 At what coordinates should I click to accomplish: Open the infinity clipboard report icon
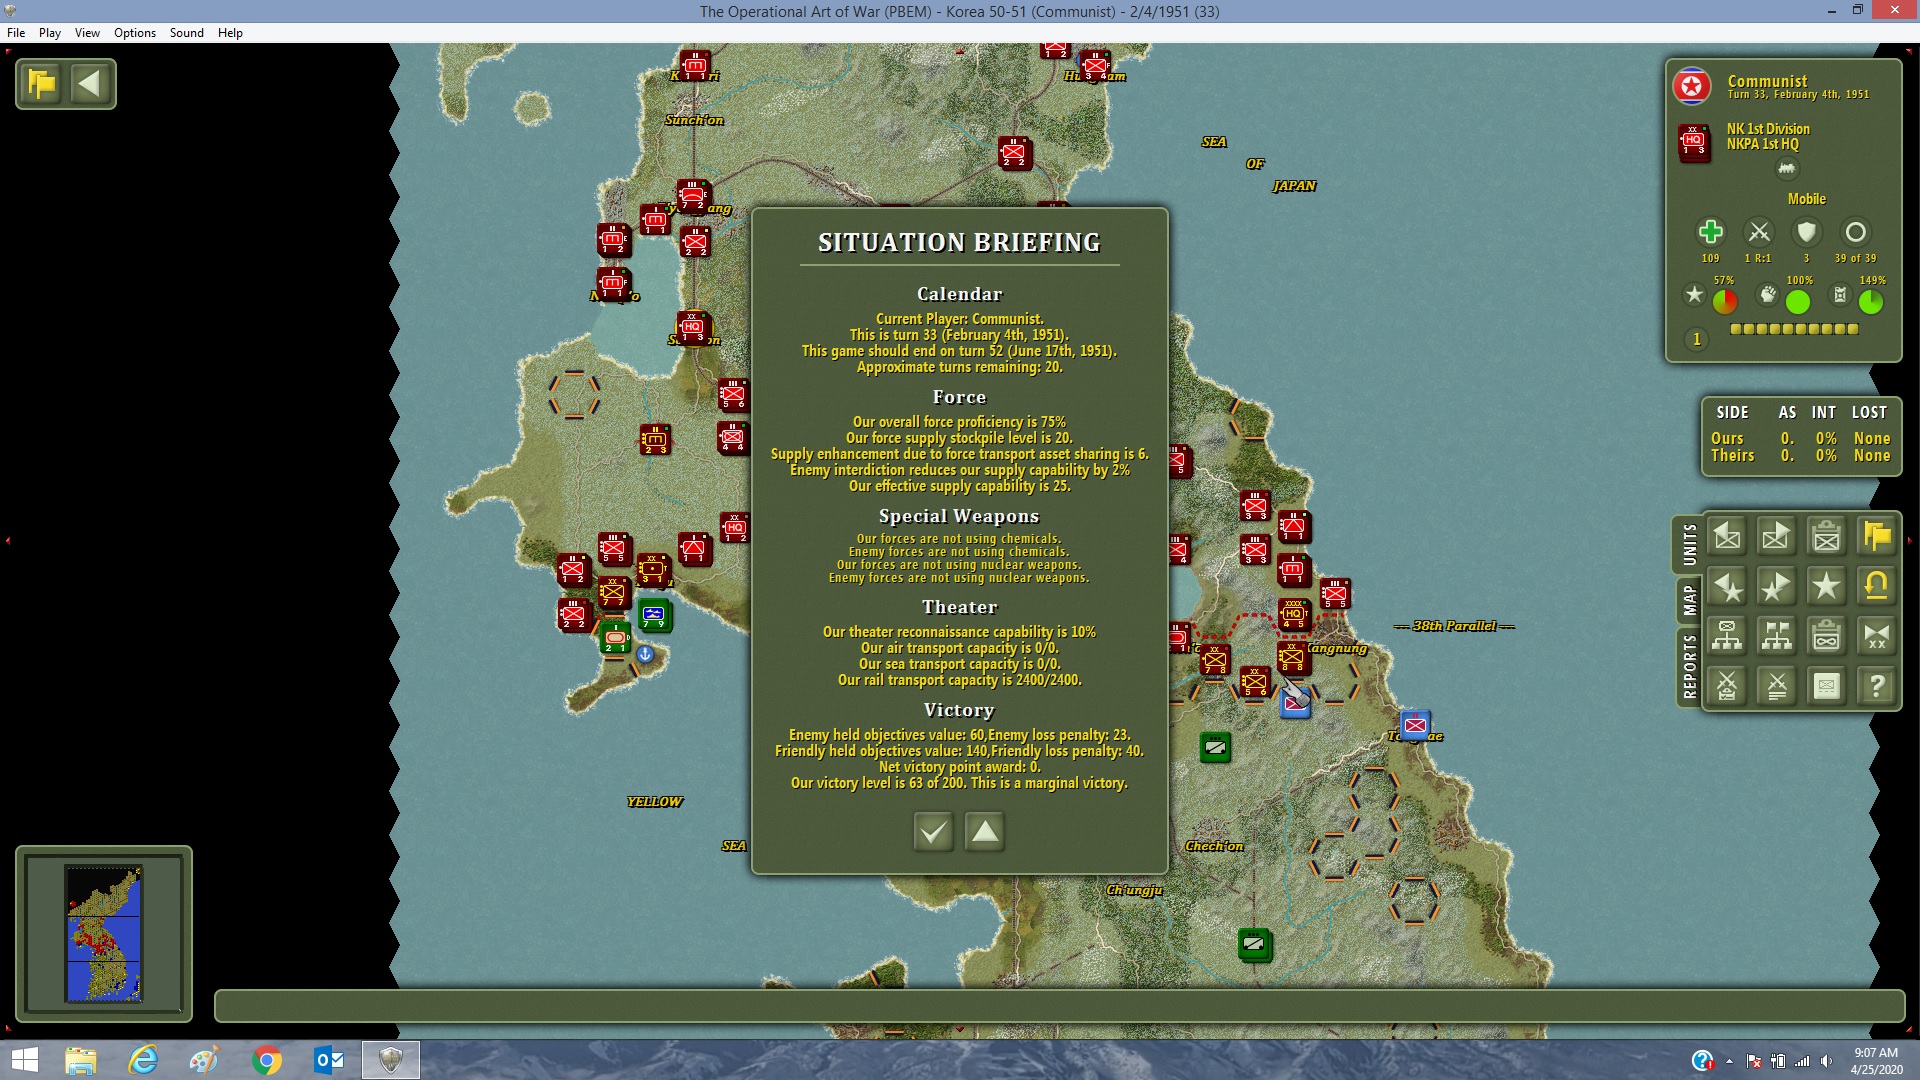click(1827, 636)
